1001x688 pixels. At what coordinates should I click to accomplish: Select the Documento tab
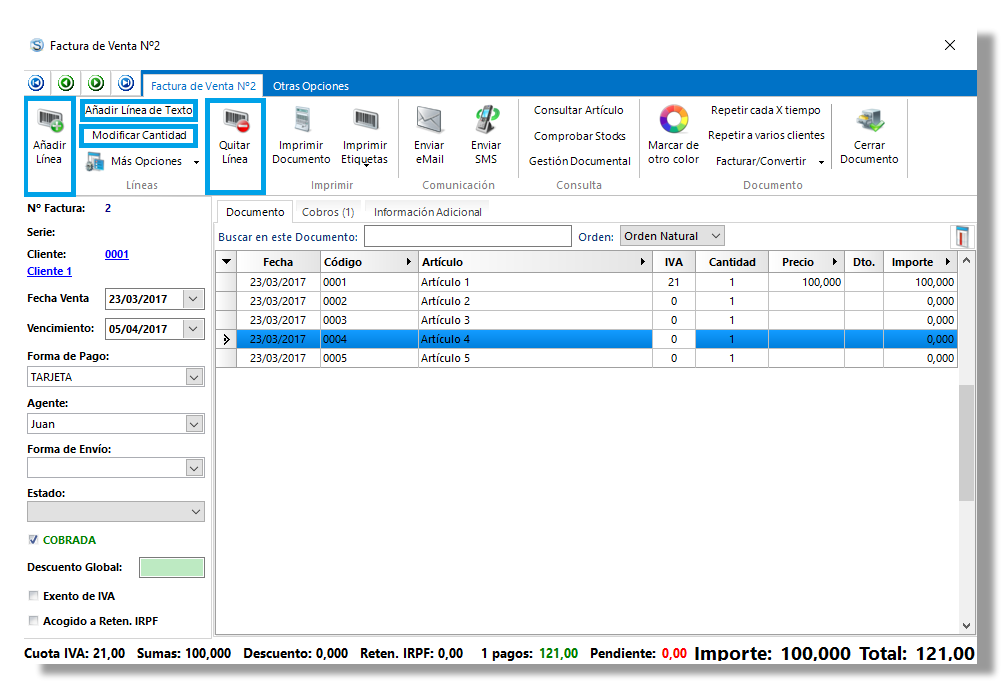[255, 212]
